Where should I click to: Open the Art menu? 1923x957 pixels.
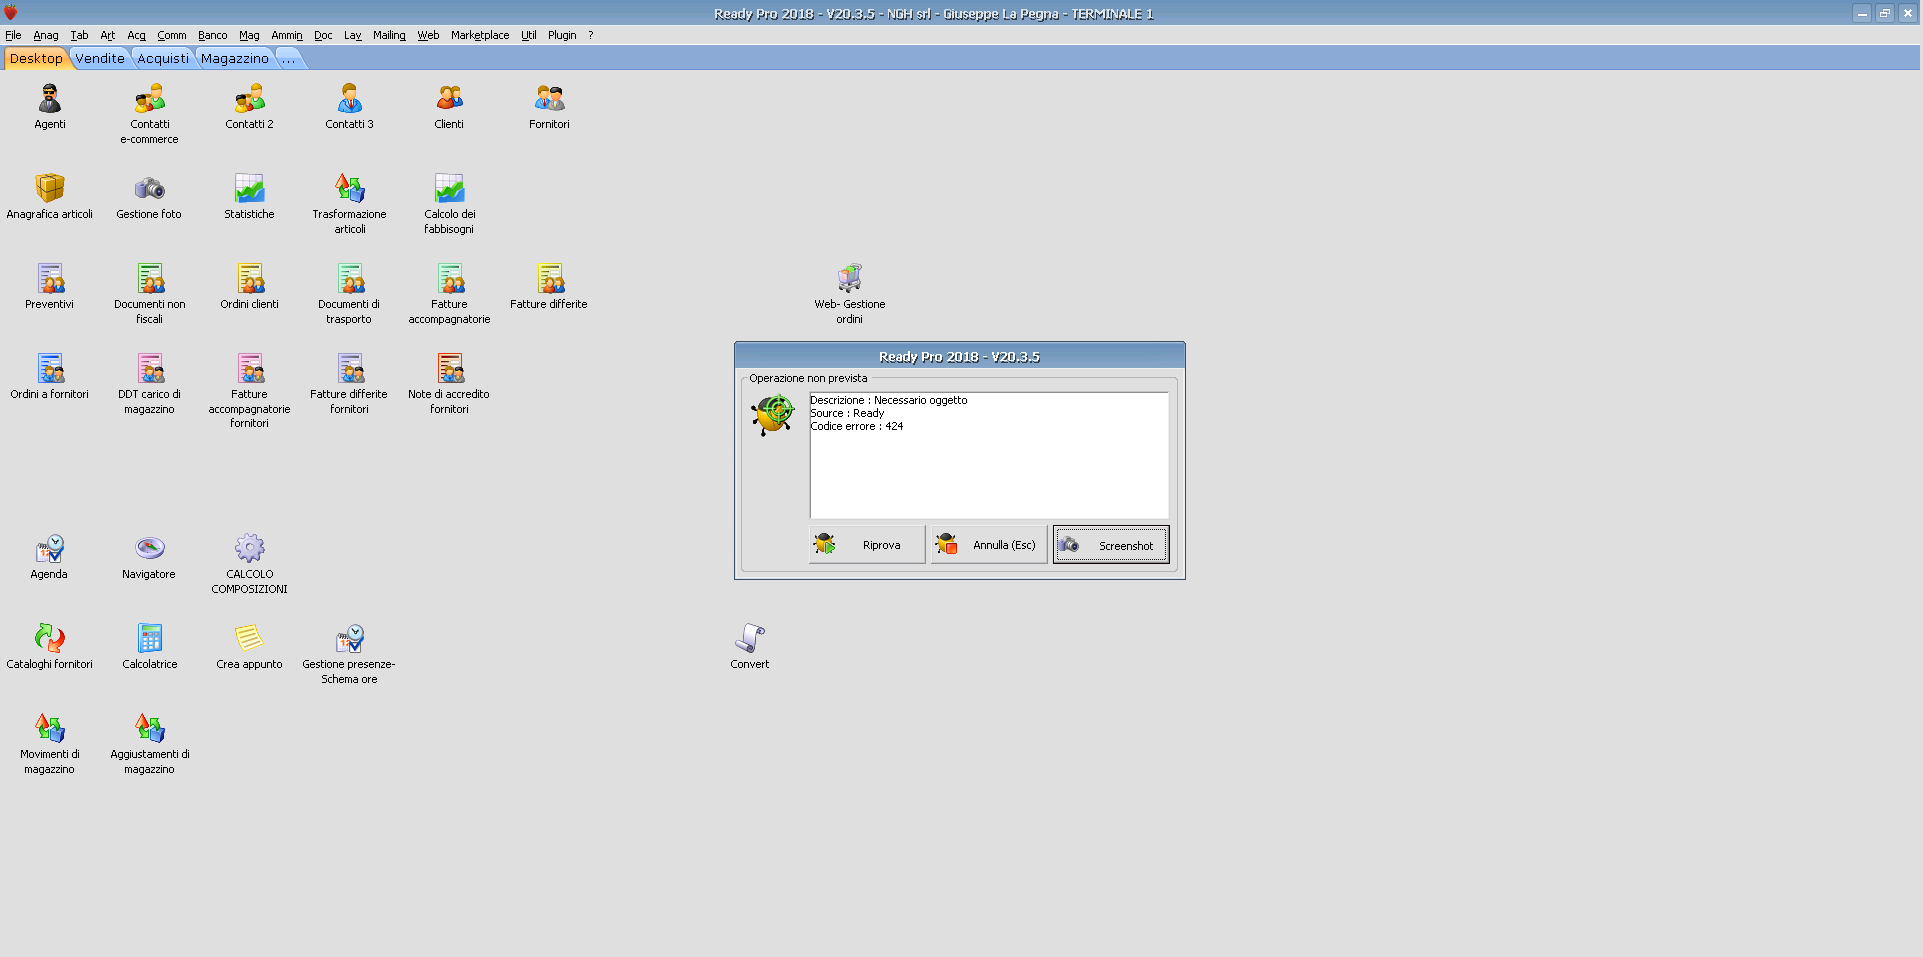[108, 35]
